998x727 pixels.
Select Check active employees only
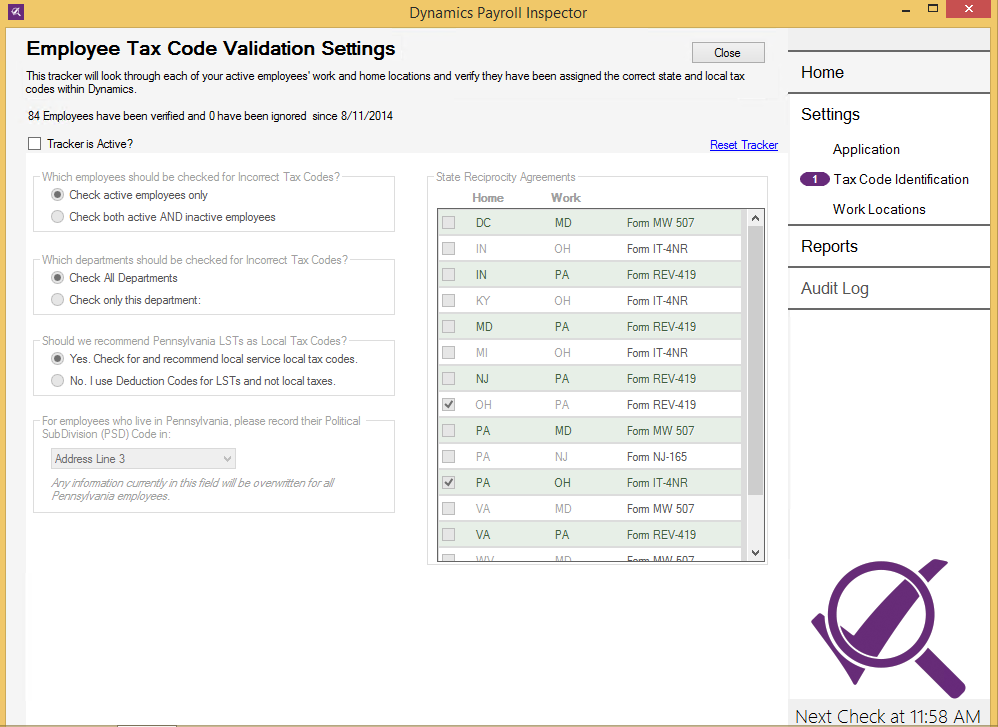point(57,195)
